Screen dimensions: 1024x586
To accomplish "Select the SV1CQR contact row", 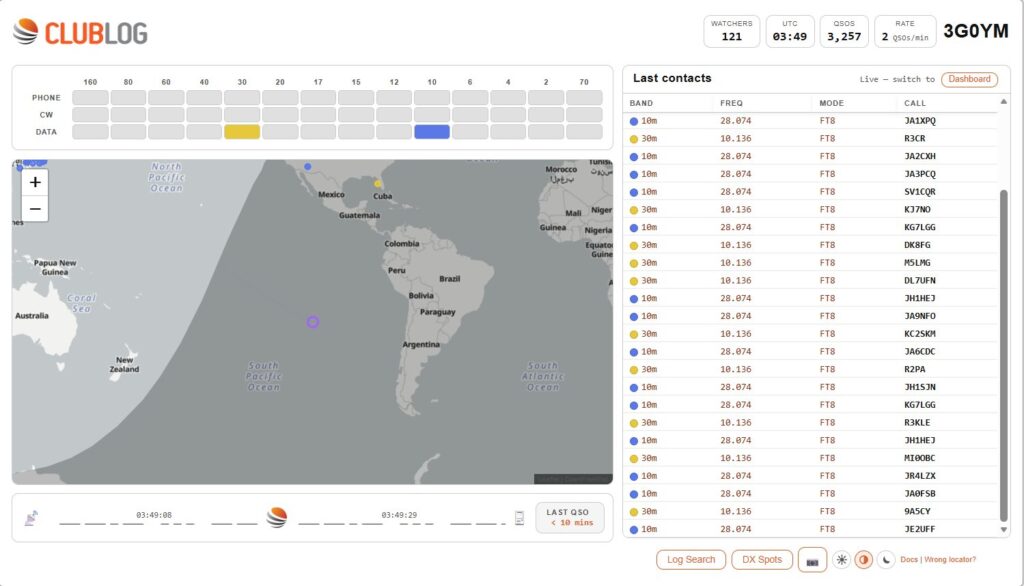I will (x=810, y=192).
